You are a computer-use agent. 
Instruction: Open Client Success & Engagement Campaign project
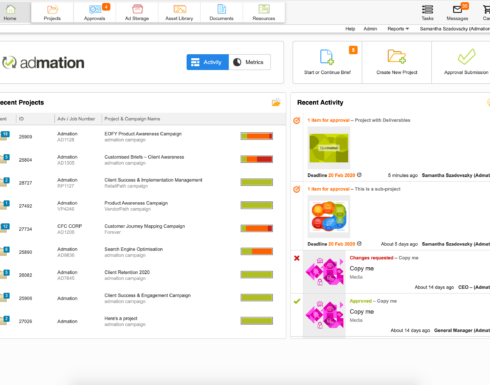click(147, 295)
